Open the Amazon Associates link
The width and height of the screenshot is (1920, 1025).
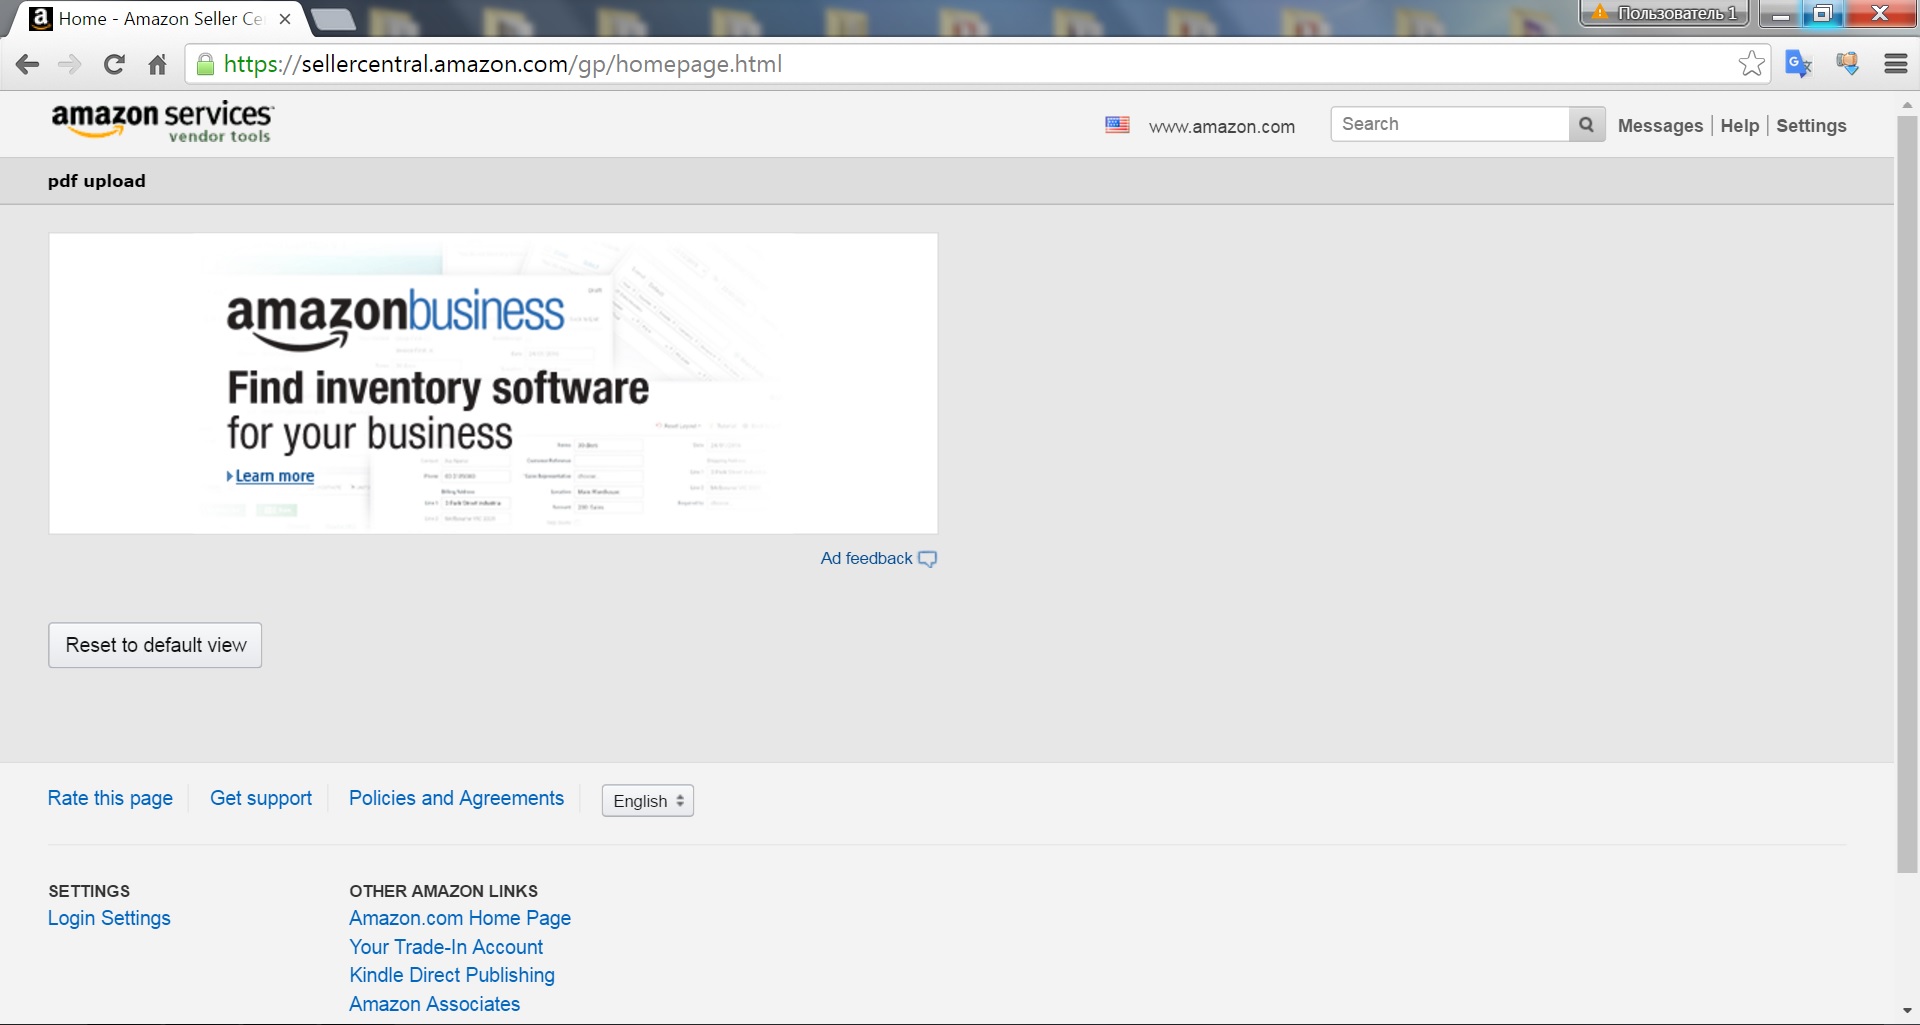click(434, 1004)
